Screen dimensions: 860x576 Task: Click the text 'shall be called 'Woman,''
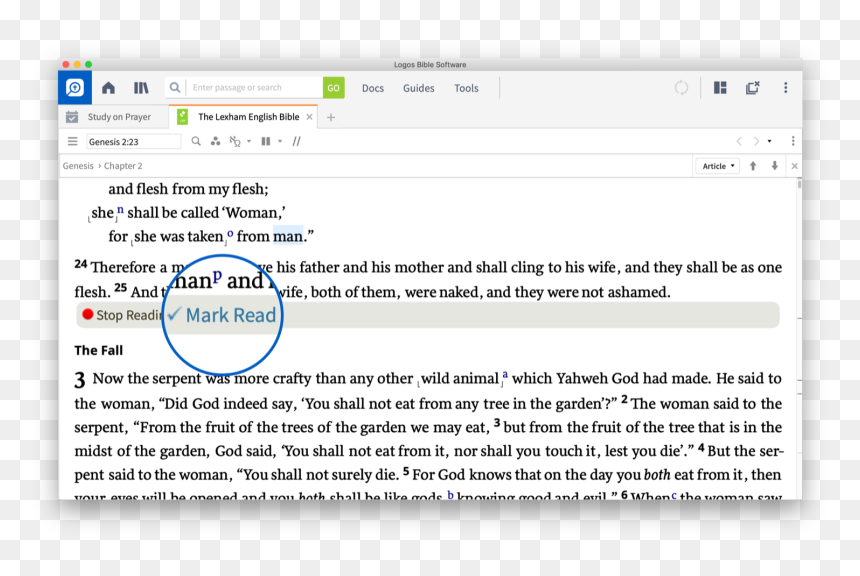click(x=206, y=213)
